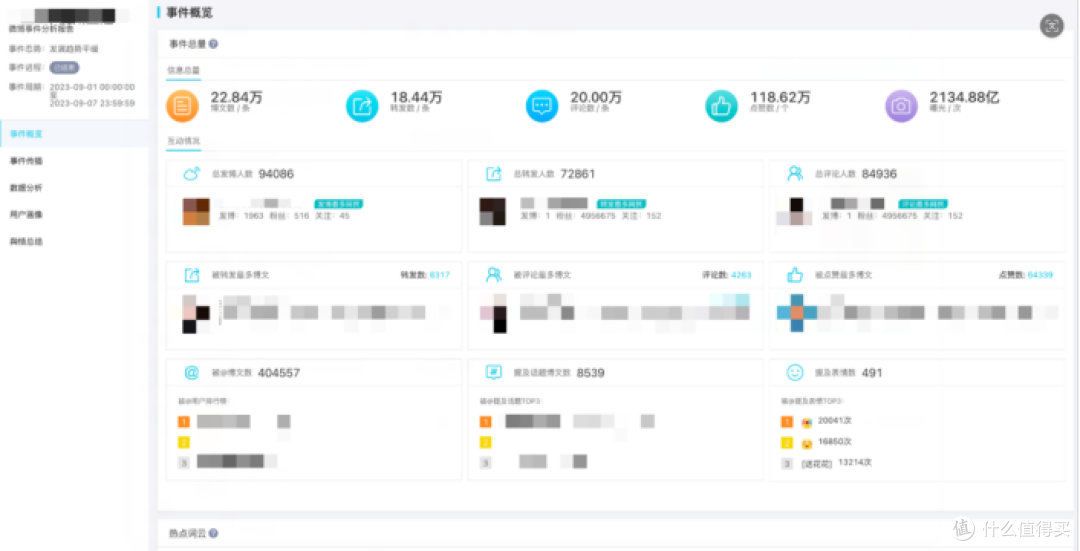Screen dimensions: 1080x551
Task: Click the 404557 mentioned posts number
Action: coord(279,373)
